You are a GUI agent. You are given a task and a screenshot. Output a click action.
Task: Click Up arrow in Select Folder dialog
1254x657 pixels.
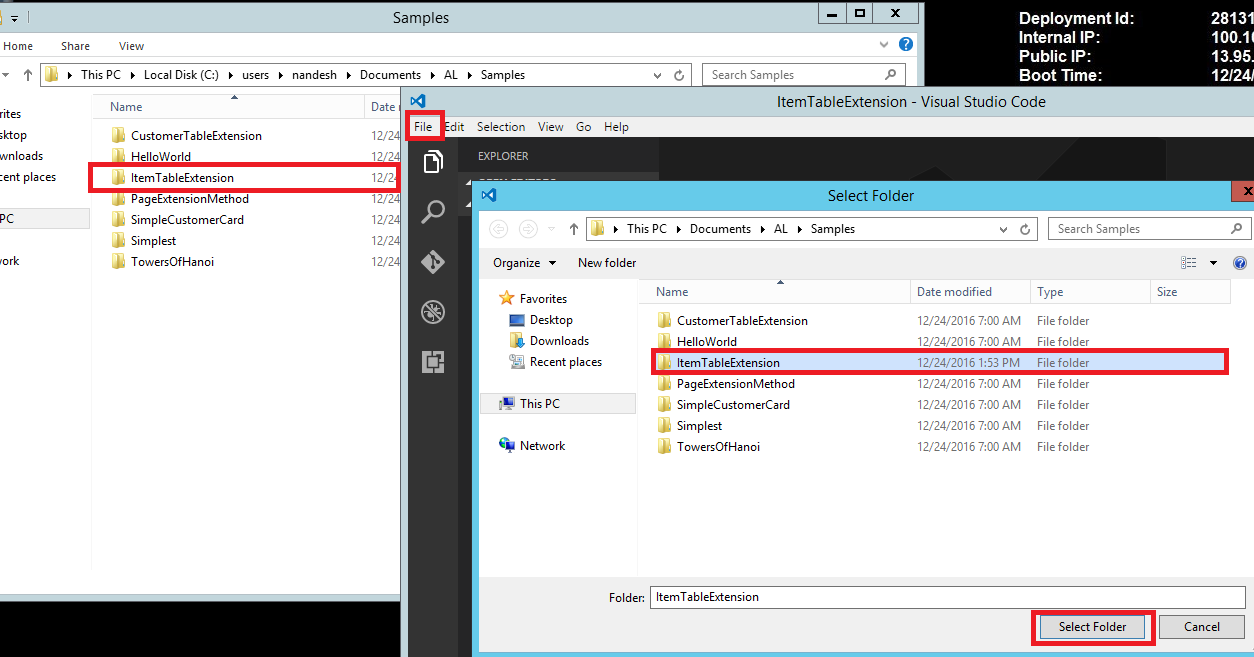tap(573, 229)
